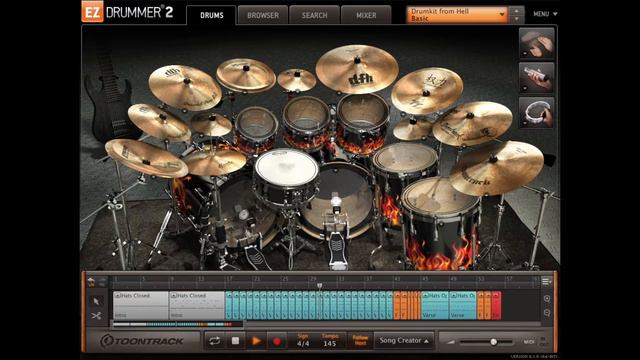Select the arrow pointer tool in song track
Image resolution: width=640 pixels, height=360 pixels.
pyautogui.click(x=96, y=301)
